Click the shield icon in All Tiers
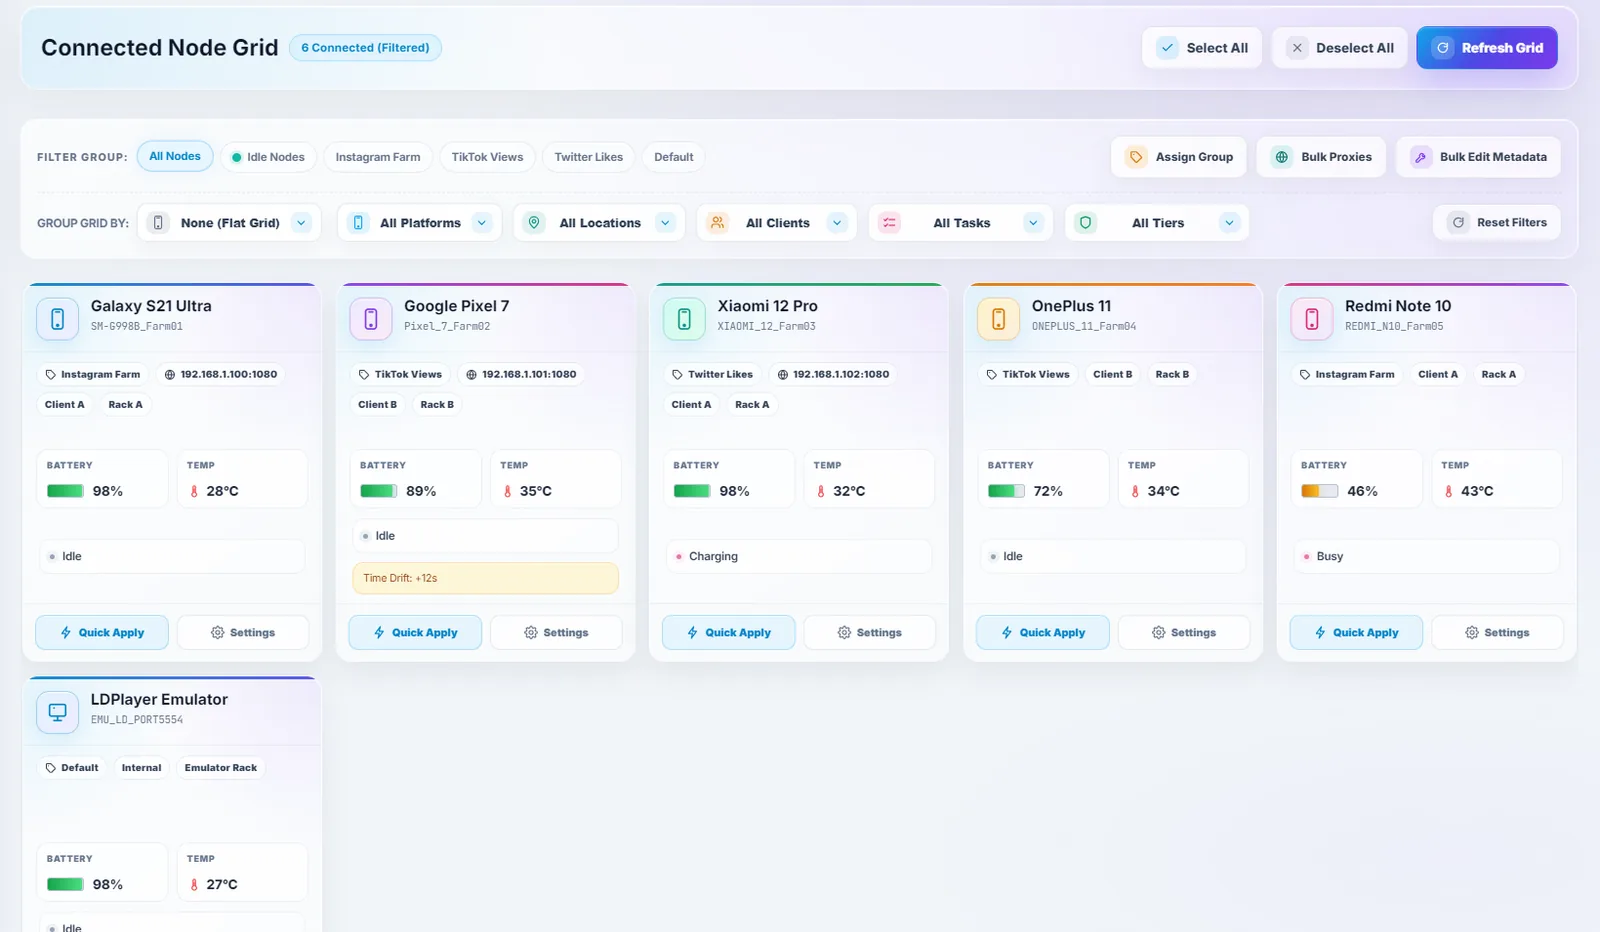Viewport: 1600px width, 932px height. 1086,223
